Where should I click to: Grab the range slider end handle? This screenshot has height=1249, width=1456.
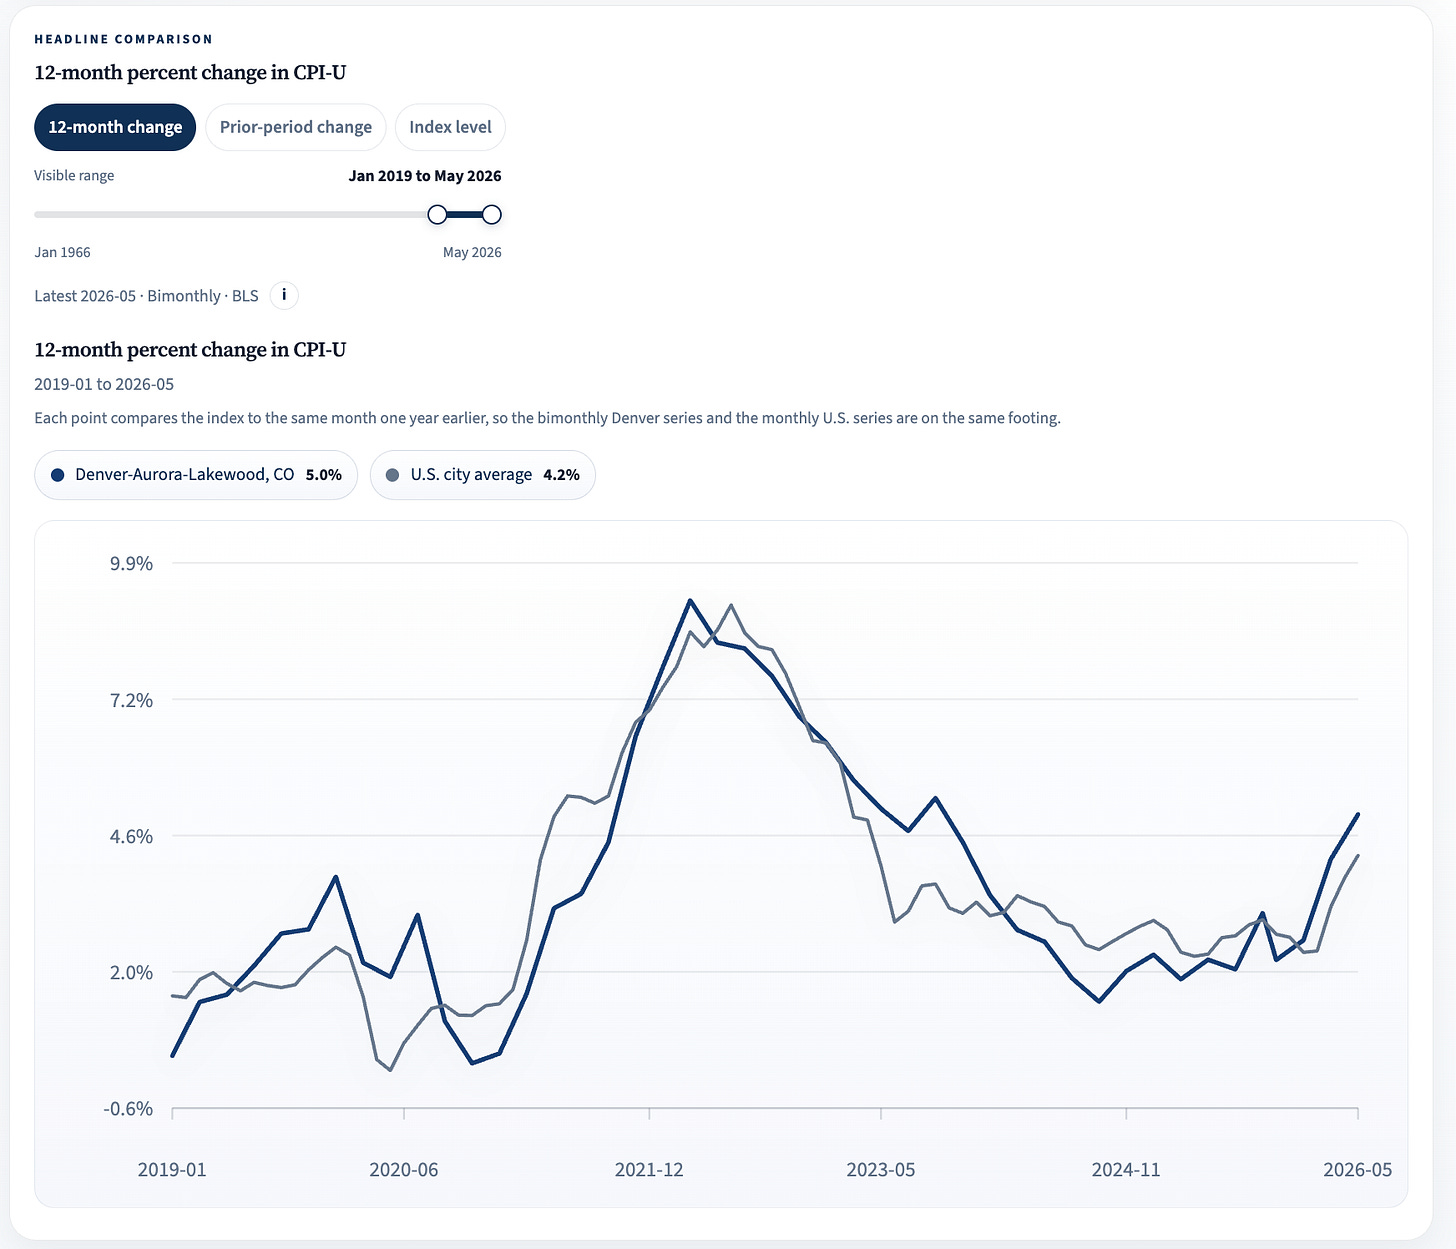(491, 214)
